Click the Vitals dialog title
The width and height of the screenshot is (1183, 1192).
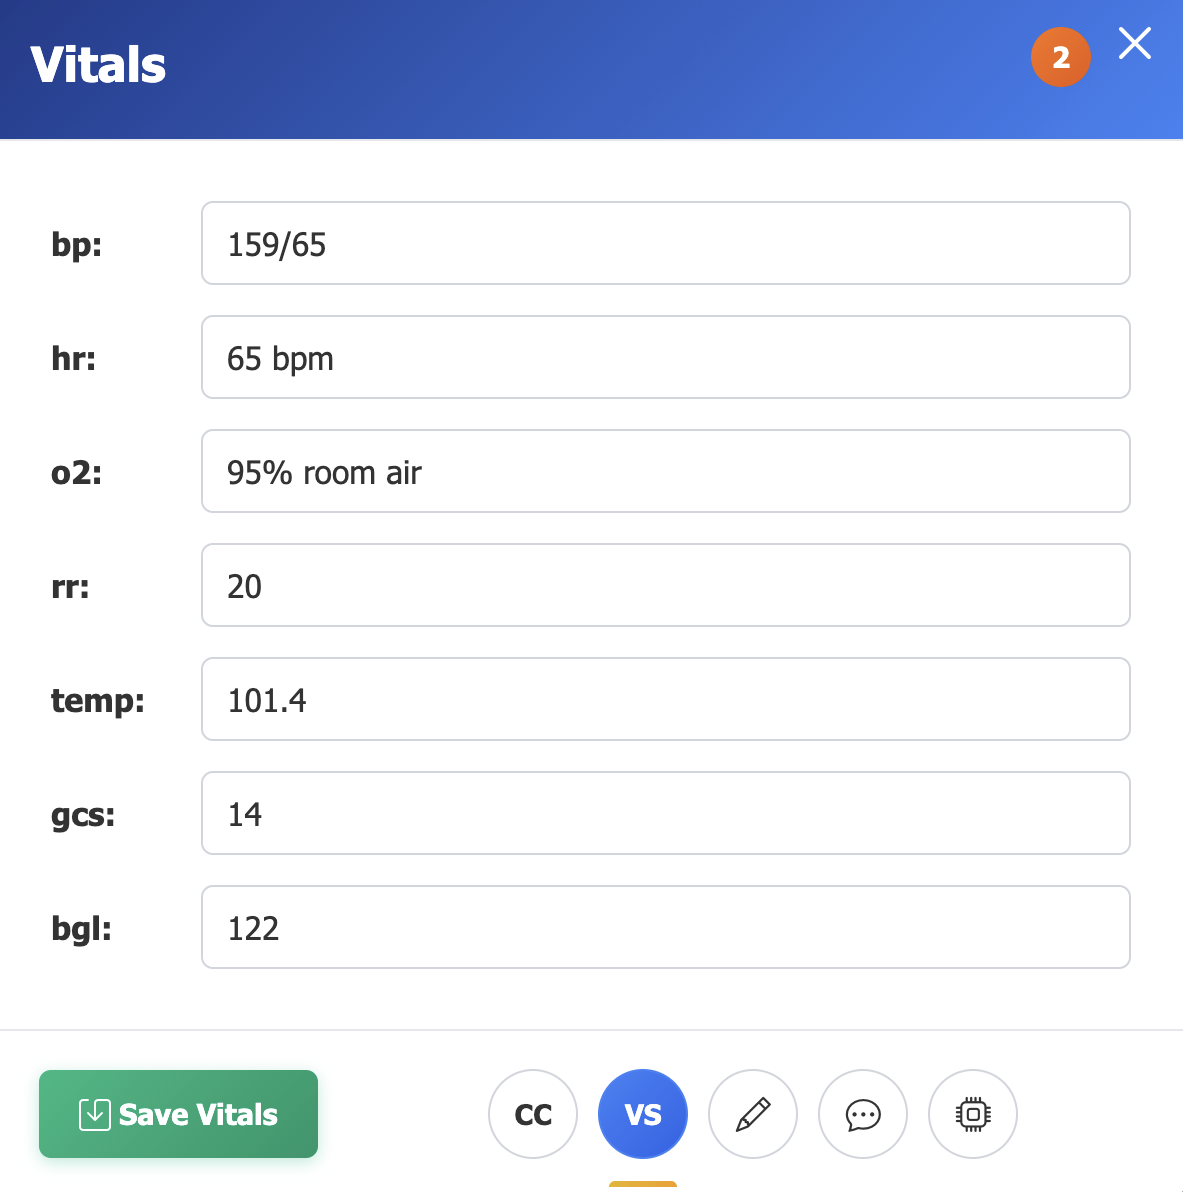(98, 64)
